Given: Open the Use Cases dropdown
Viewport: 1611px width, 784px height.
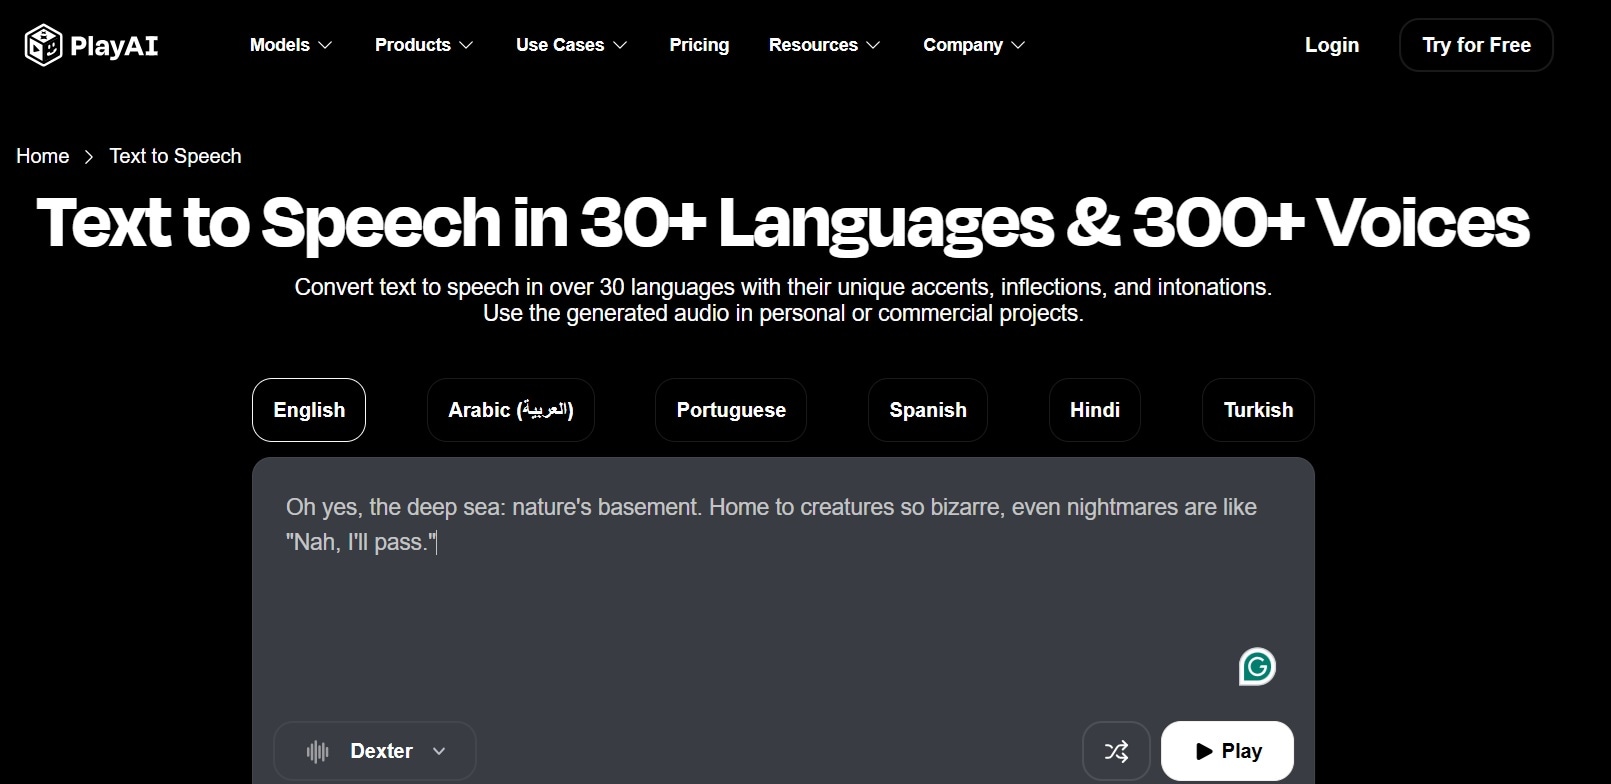Looking at the screenshot, I should pyautogui.click(x=572, y=45).
